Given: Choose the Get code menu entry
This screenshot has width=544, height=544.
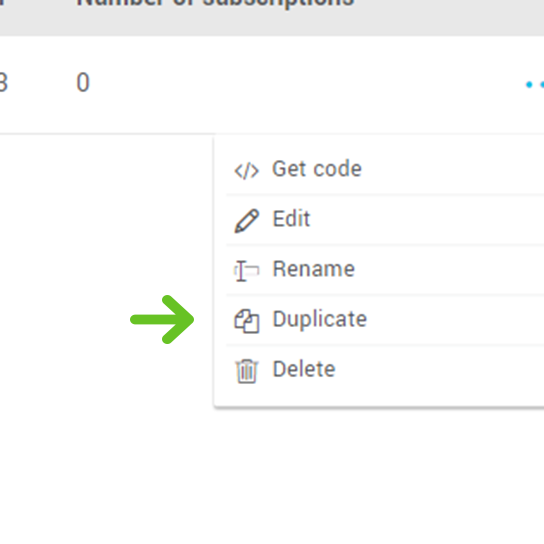Looking at the screenshot, I should click(385, 170).
